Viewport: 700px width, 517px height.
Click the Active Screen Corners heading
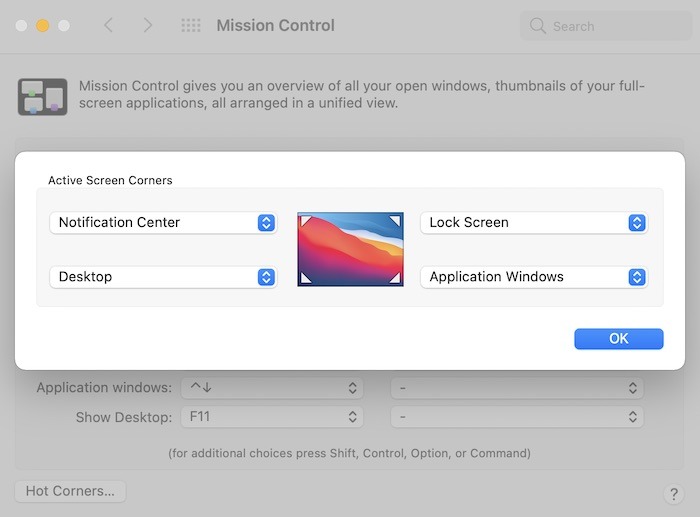click(110, 180)
